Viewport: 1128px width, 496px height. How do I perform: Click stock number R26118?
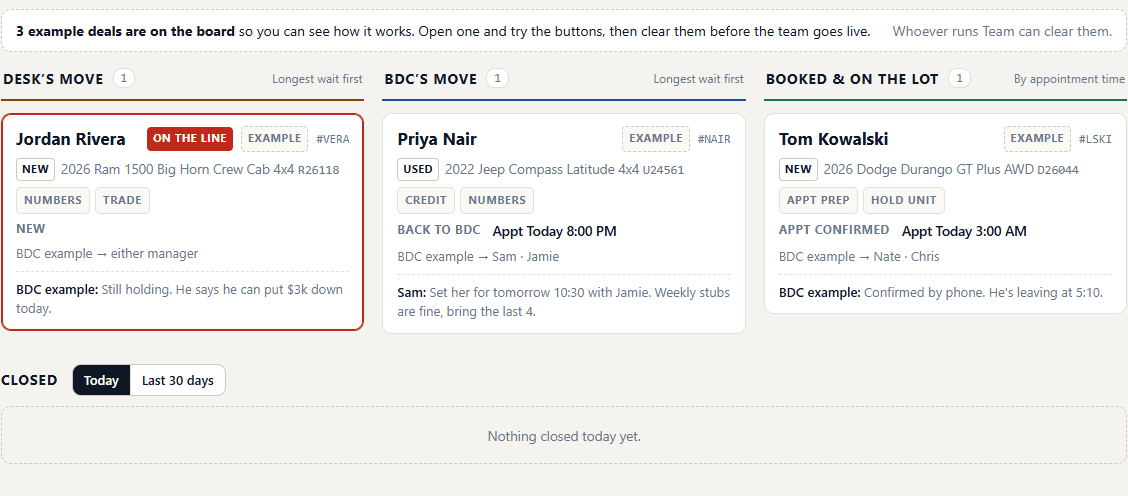point(319,171)
